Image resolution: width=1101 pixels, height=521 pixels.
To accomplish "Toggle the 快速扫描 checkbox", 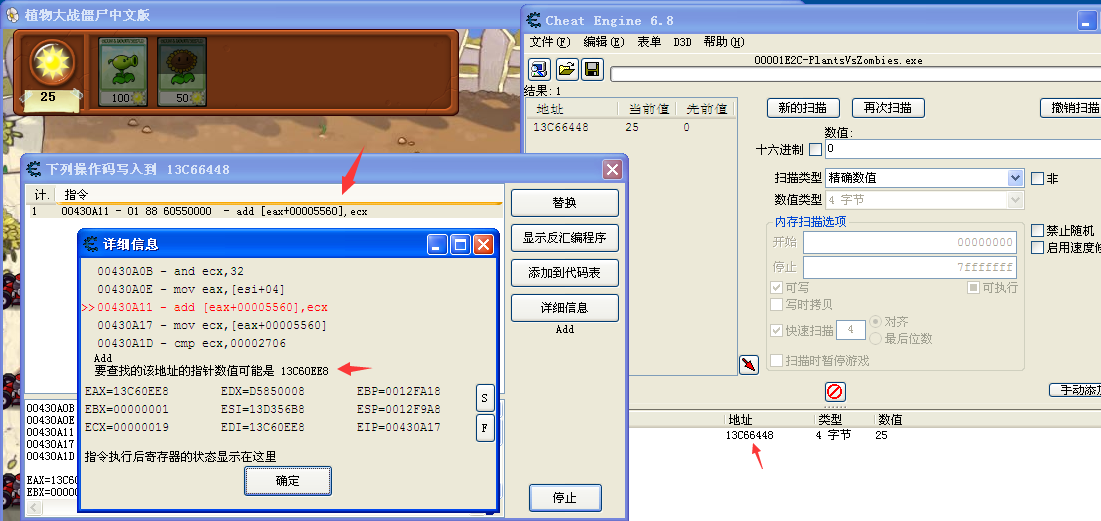I will tap(777, 330).
